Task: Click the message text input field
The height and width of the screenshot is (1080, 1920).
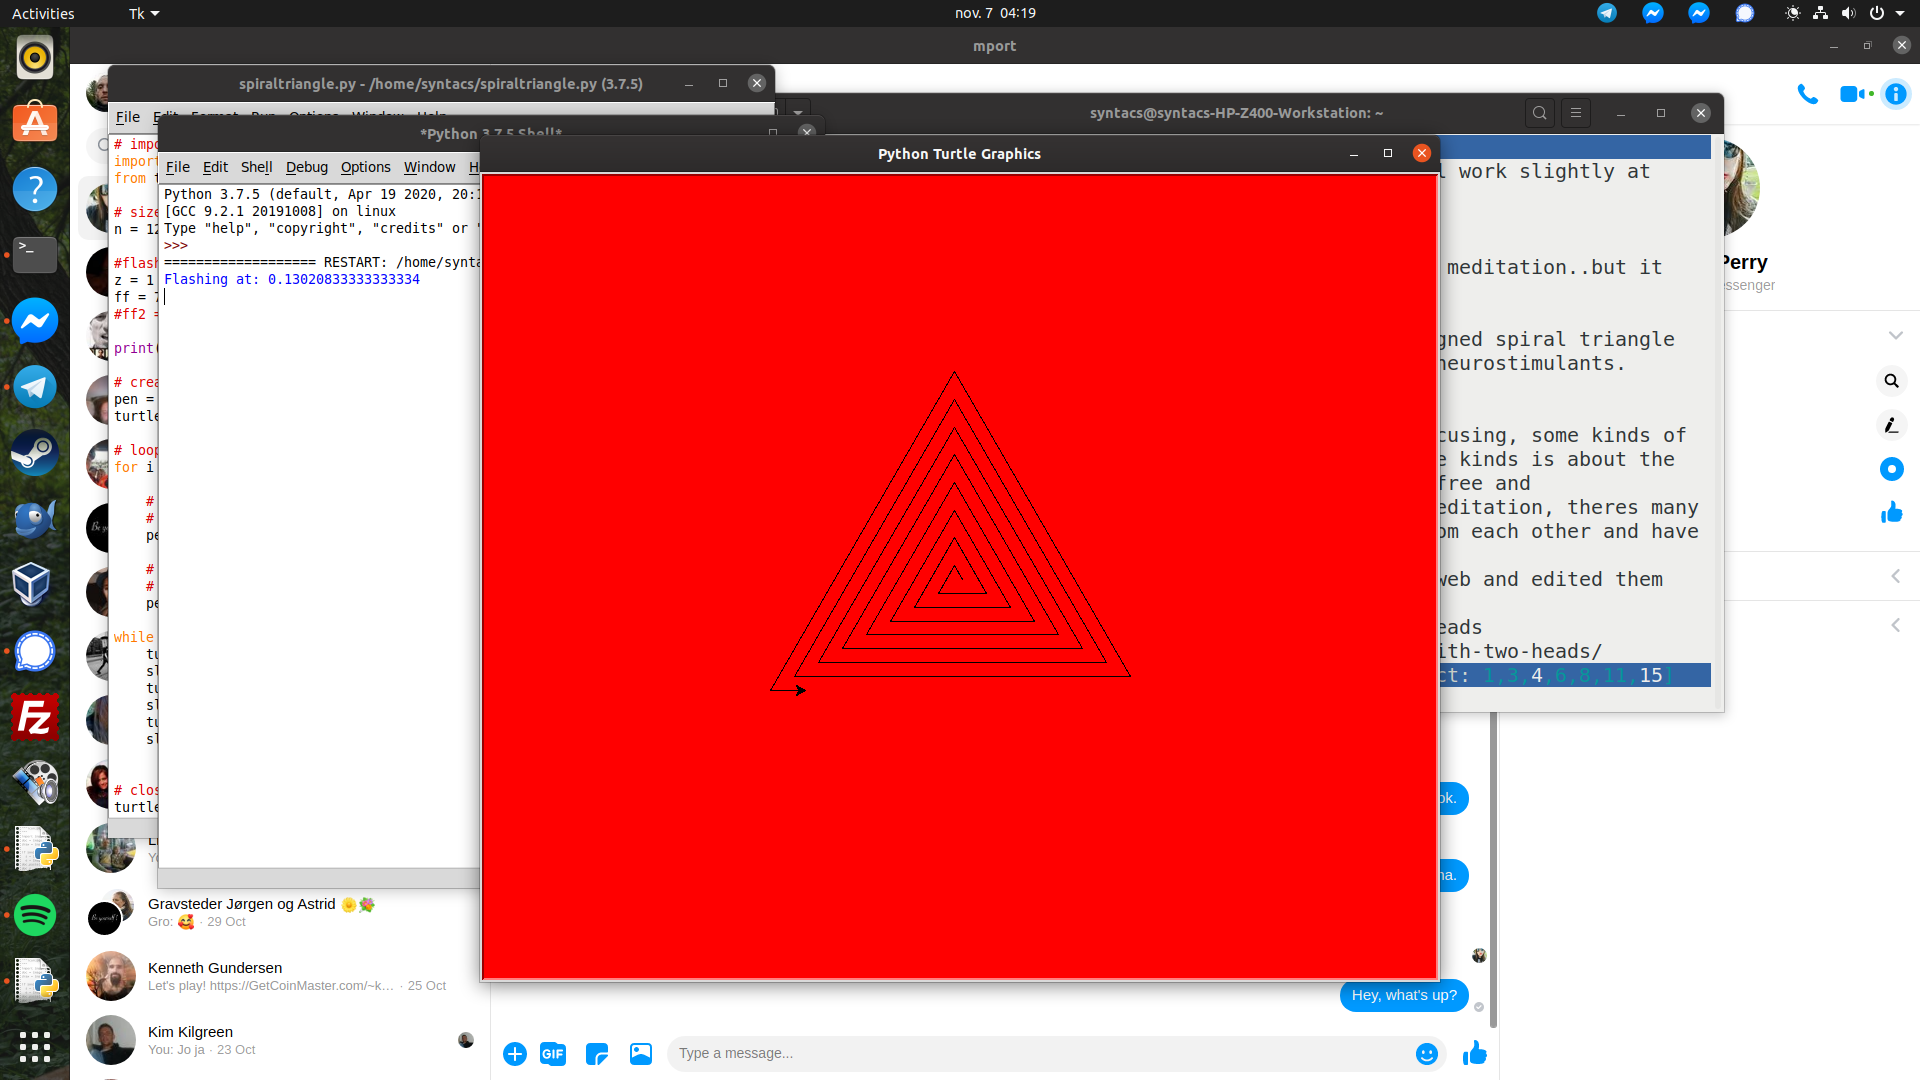Action: click(1040, 1053)
